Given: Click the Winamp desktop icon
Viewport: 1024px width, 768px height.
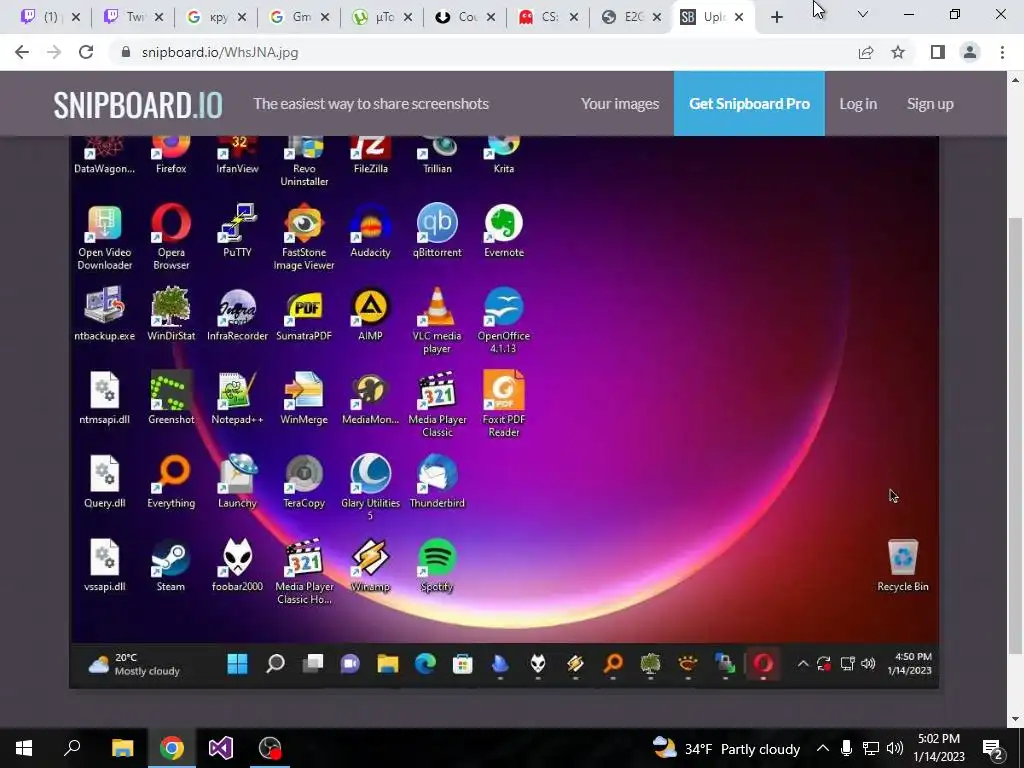Looking at the screenshot, I should click(x=370, y=565).
